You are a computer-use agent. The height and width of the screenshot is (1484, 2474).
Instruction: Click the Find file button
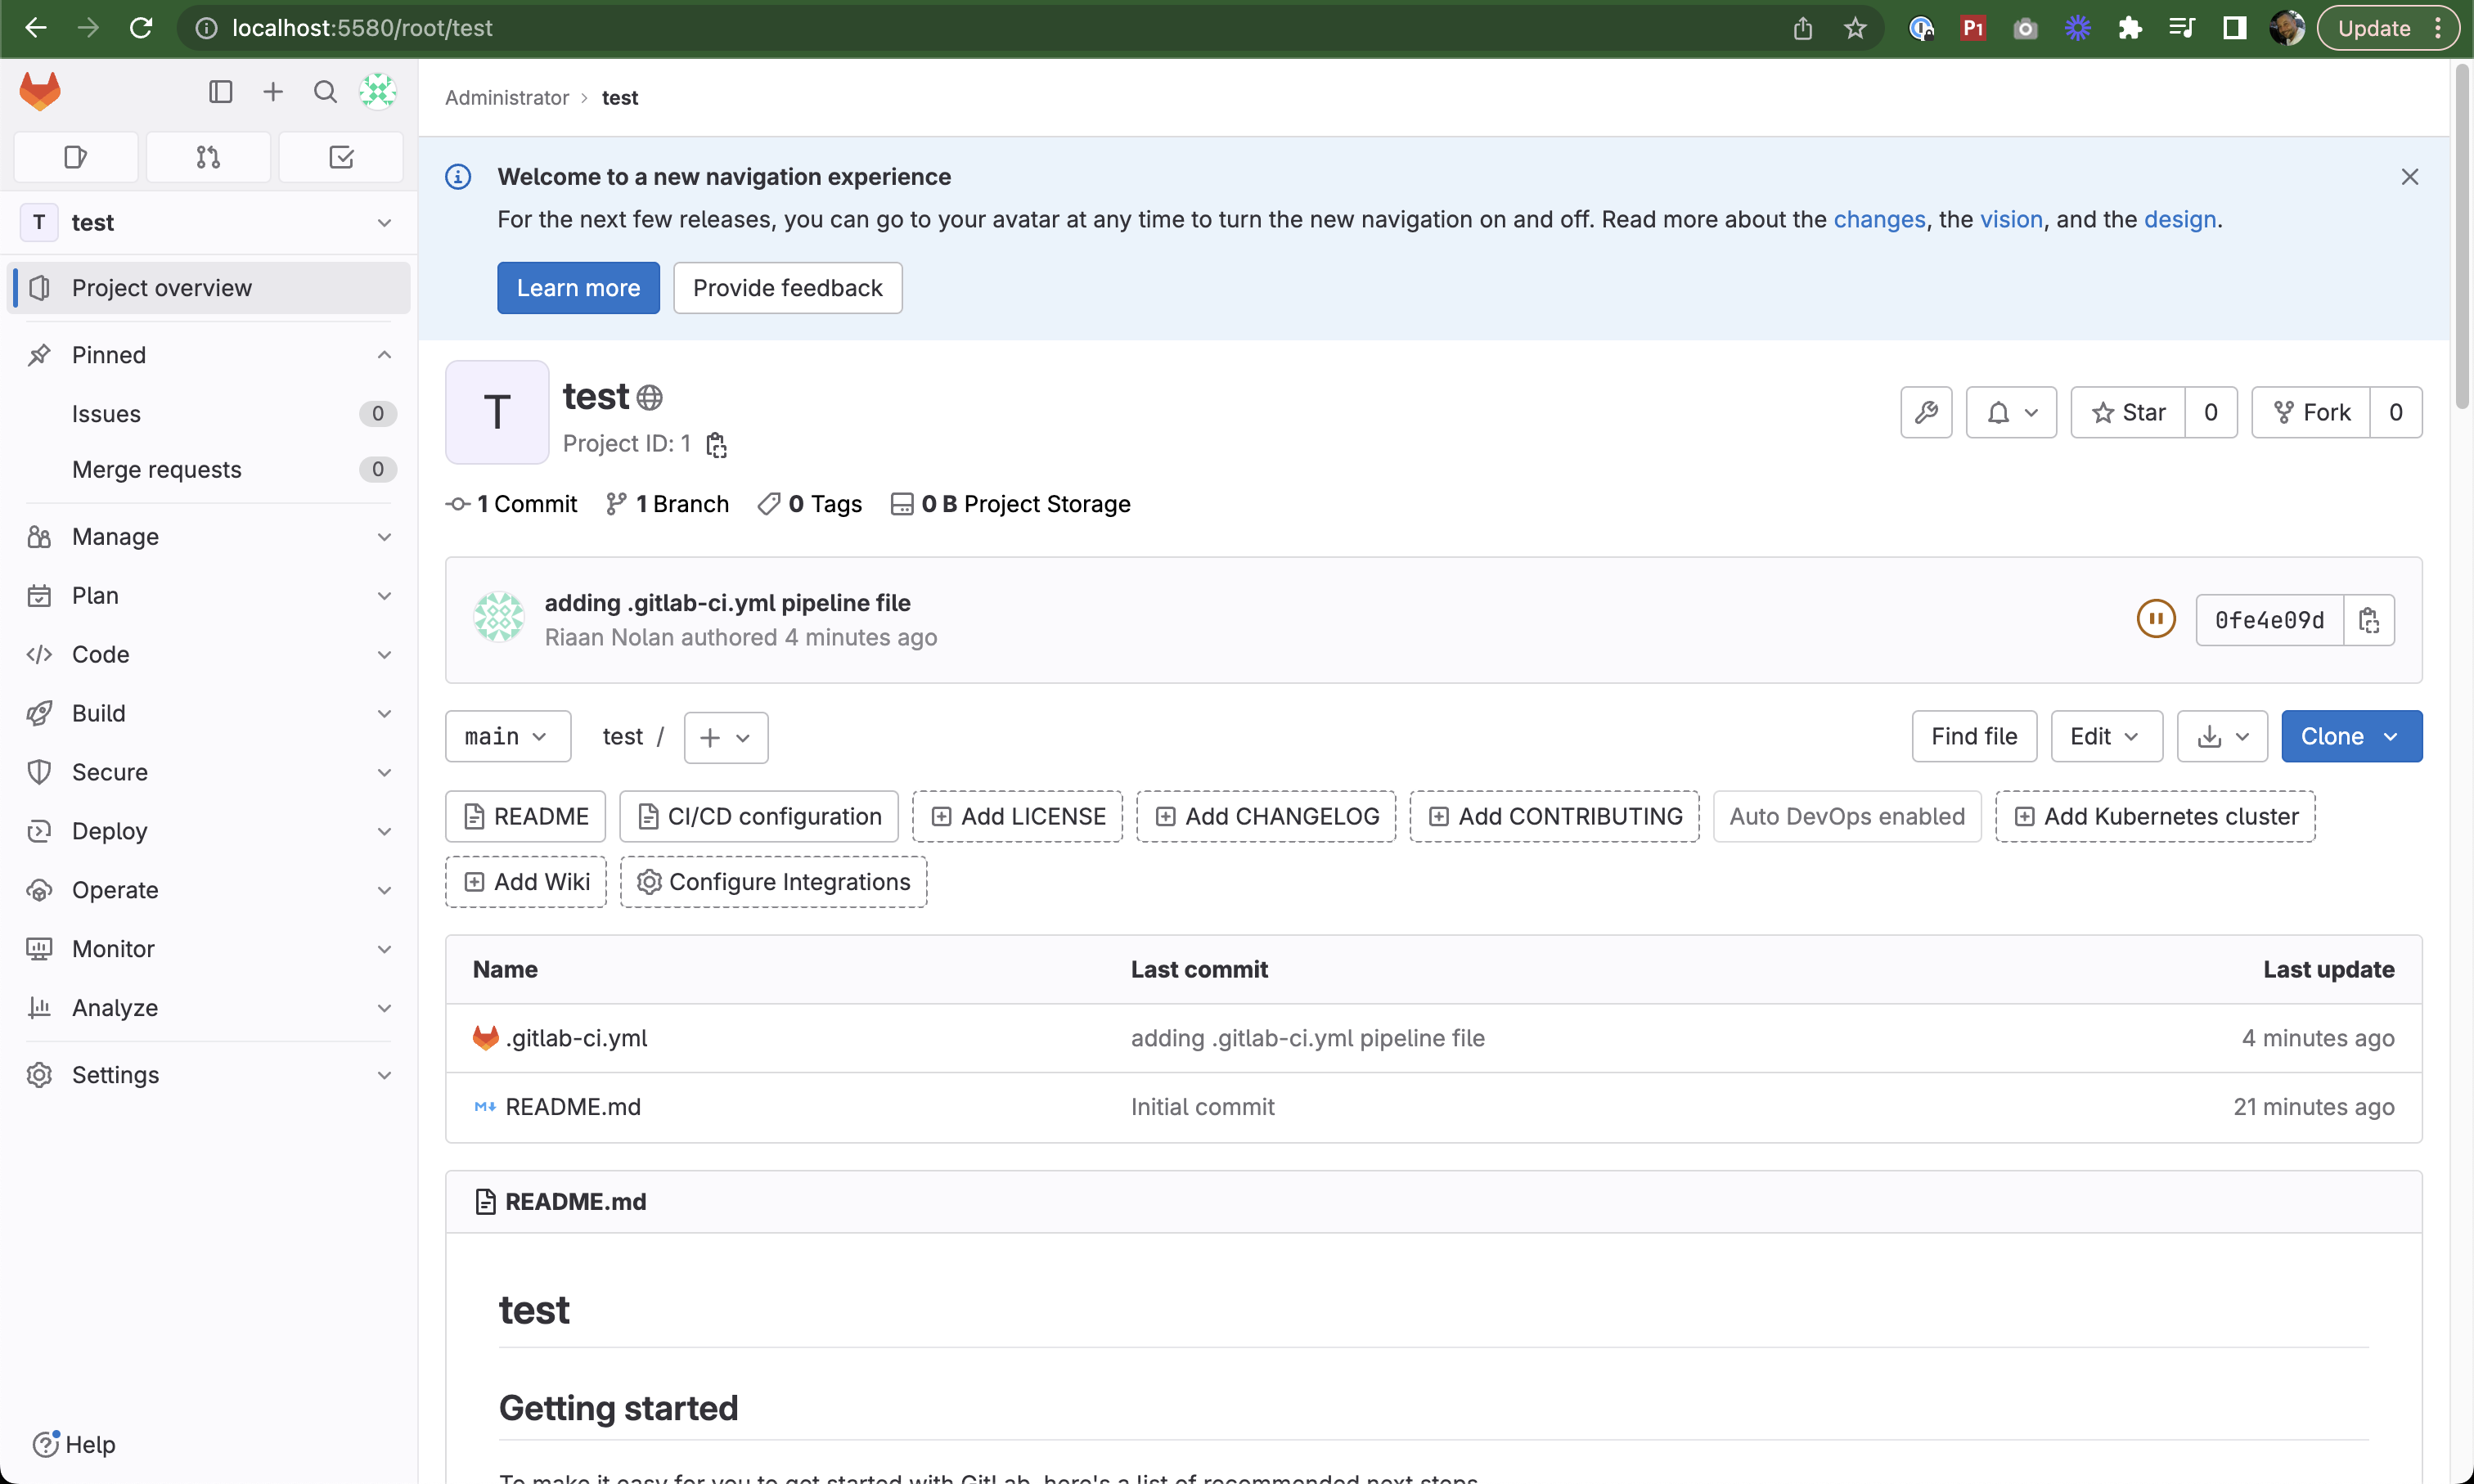point(1974,737)
